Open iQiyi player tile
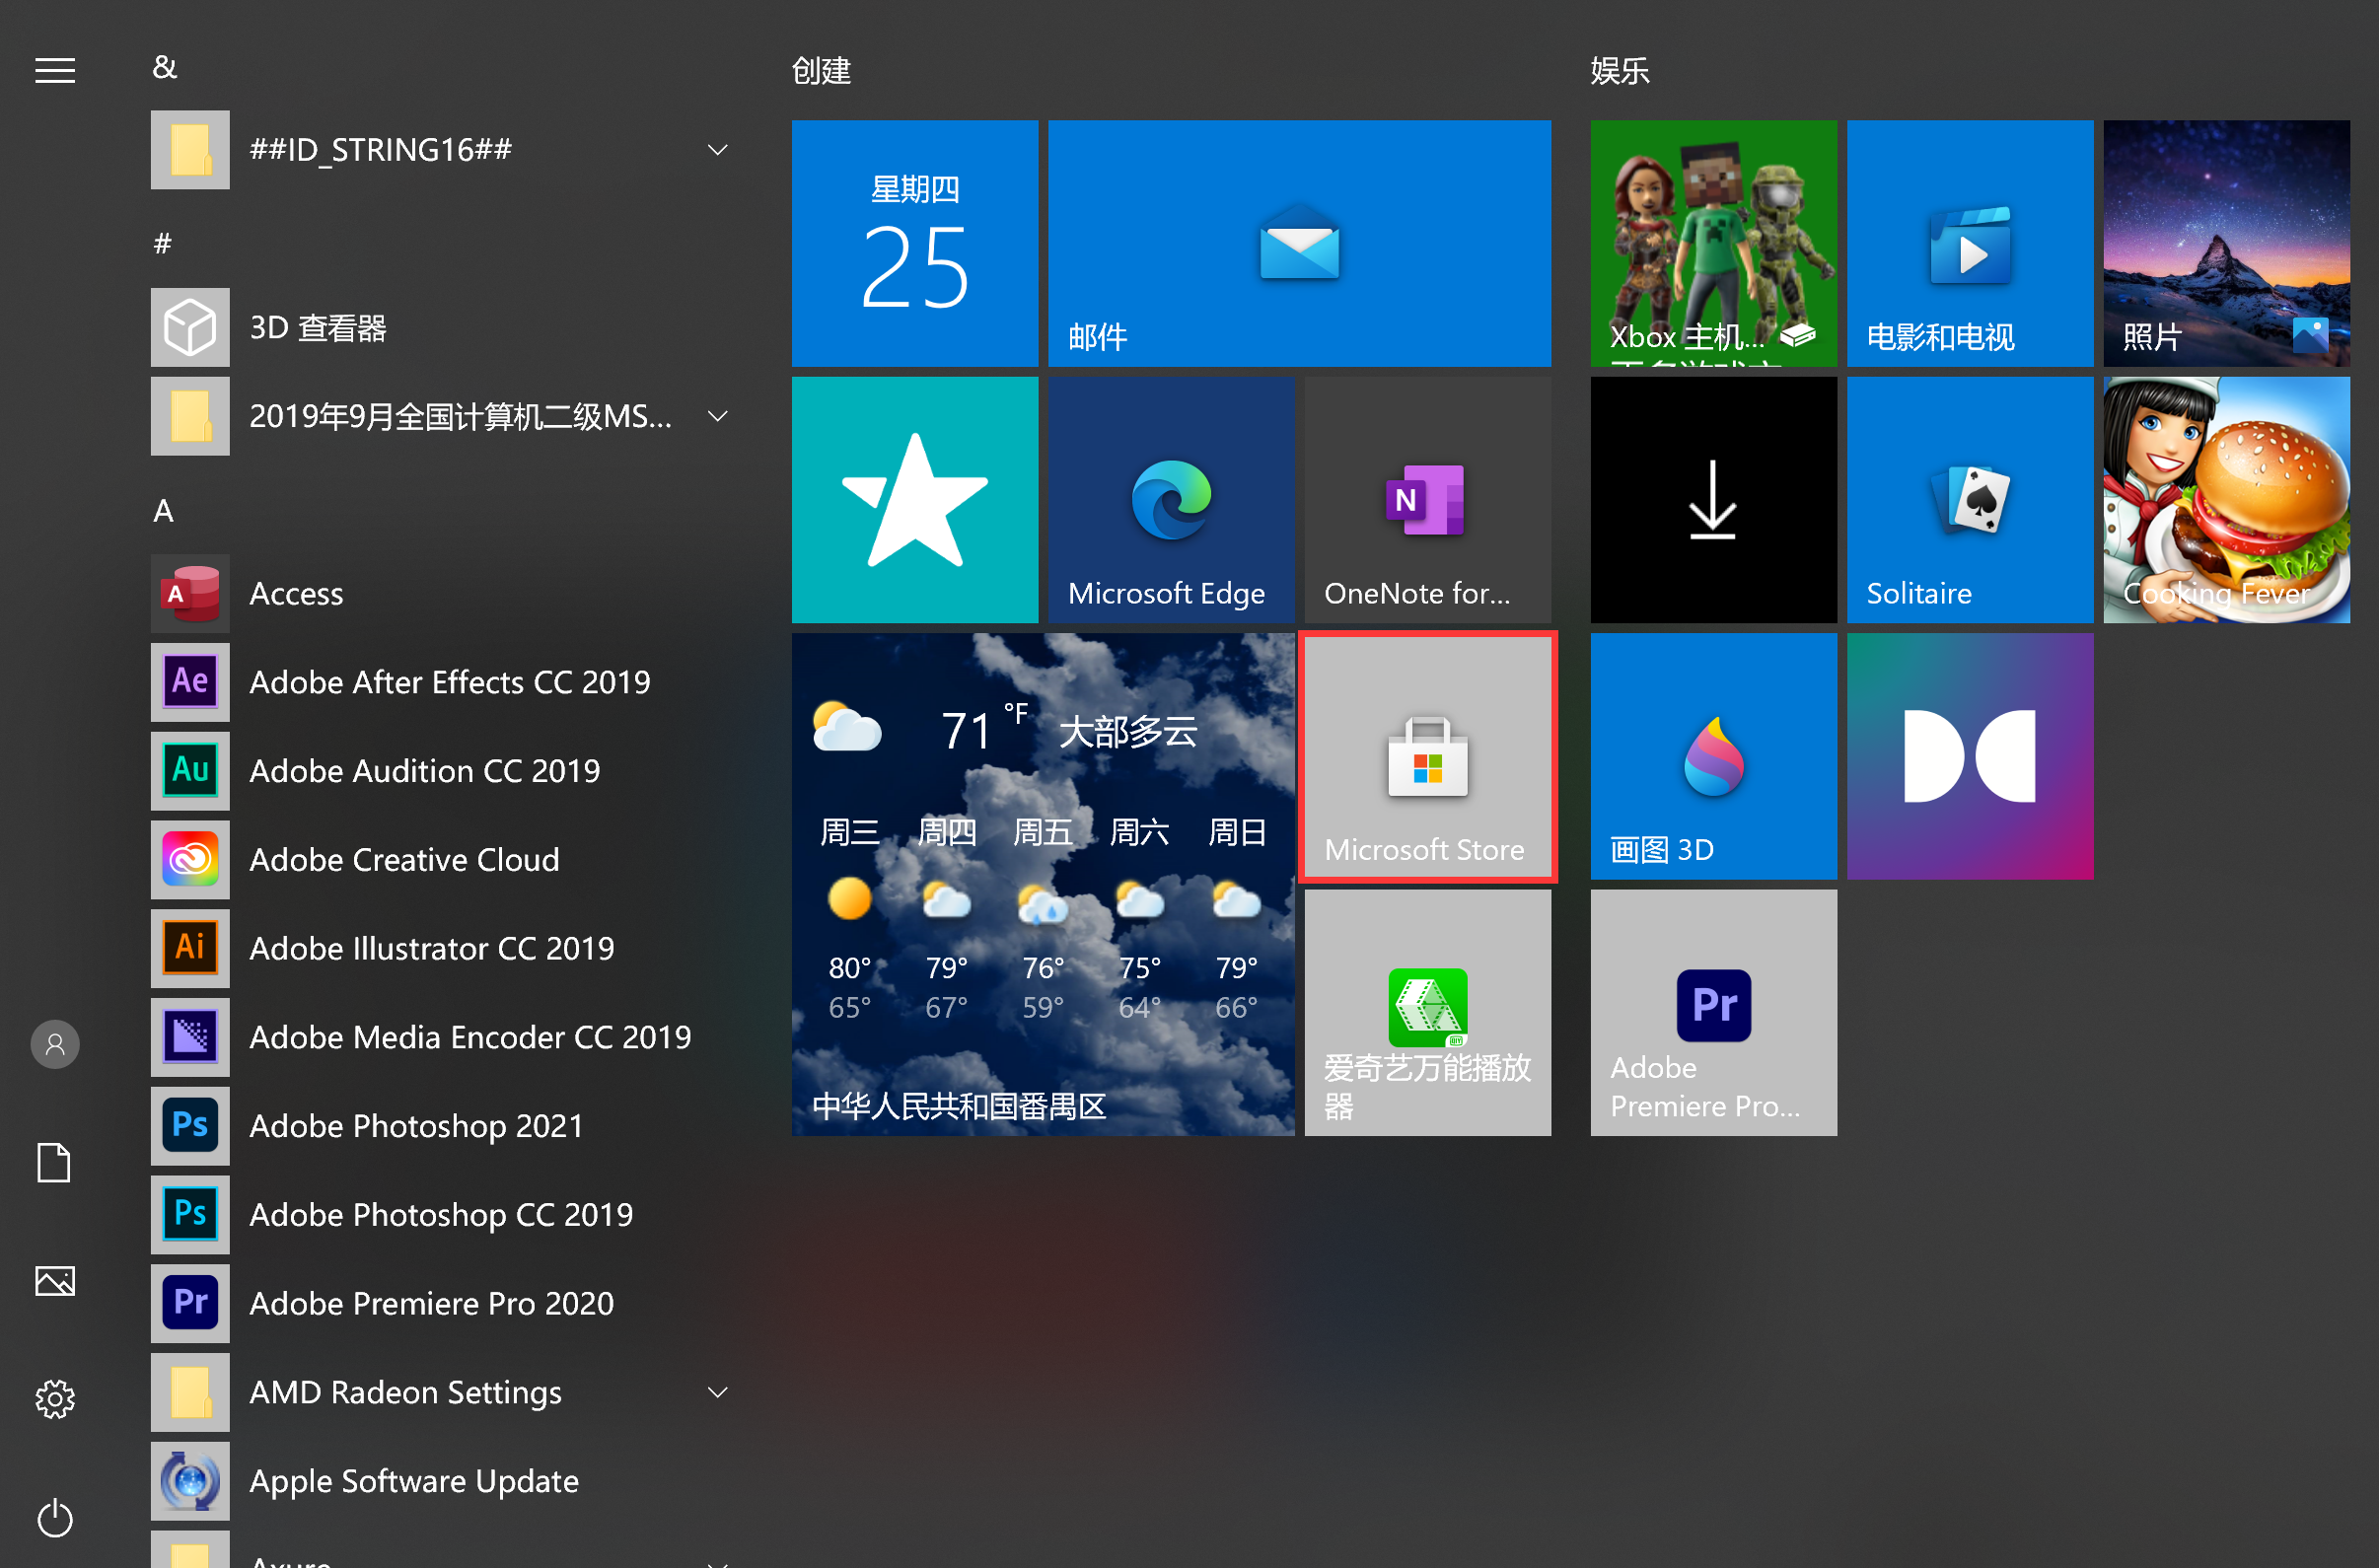The image size is (2379, 1568). 1427,1012
